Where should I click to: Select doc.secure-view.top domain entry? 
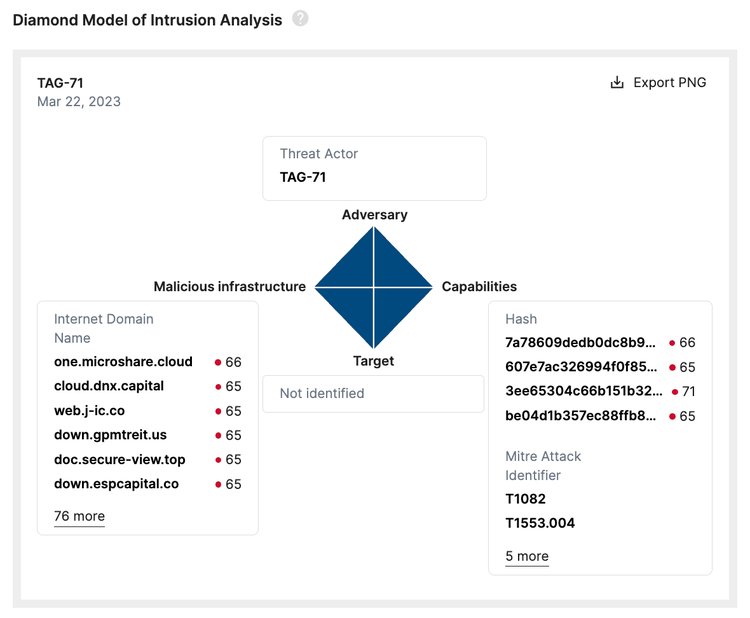point(120,460)
